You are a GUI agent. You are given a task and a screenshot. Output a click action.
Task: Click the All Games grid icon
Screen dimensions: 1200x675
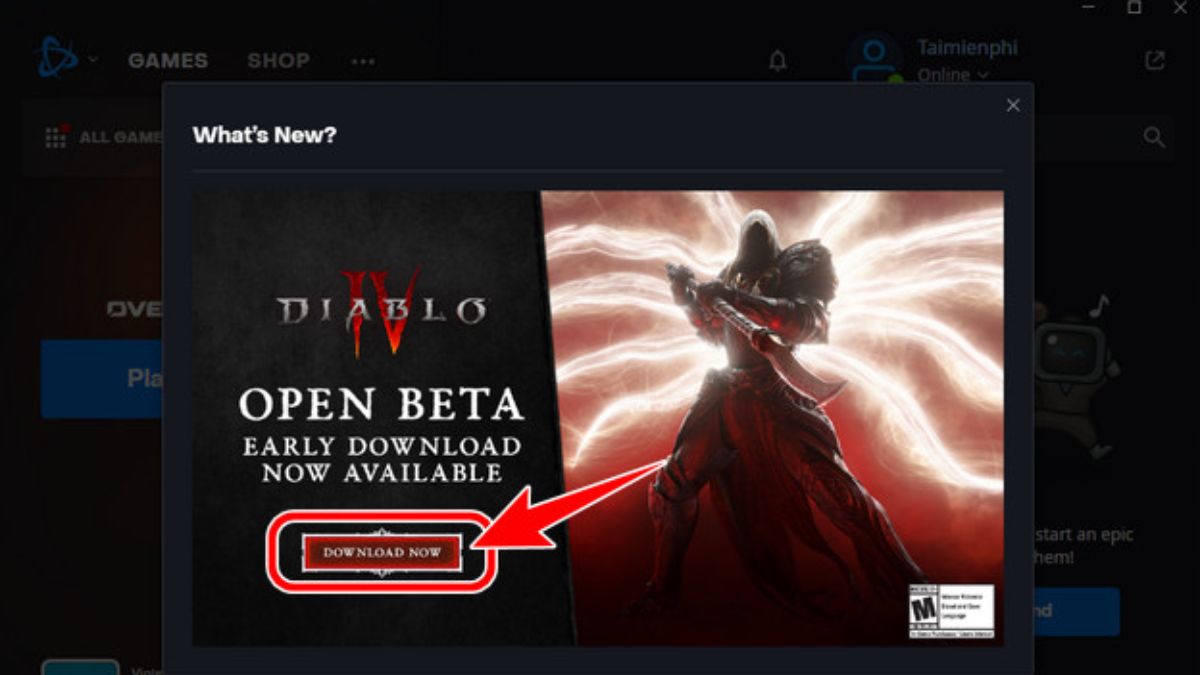tap(56, 137)
